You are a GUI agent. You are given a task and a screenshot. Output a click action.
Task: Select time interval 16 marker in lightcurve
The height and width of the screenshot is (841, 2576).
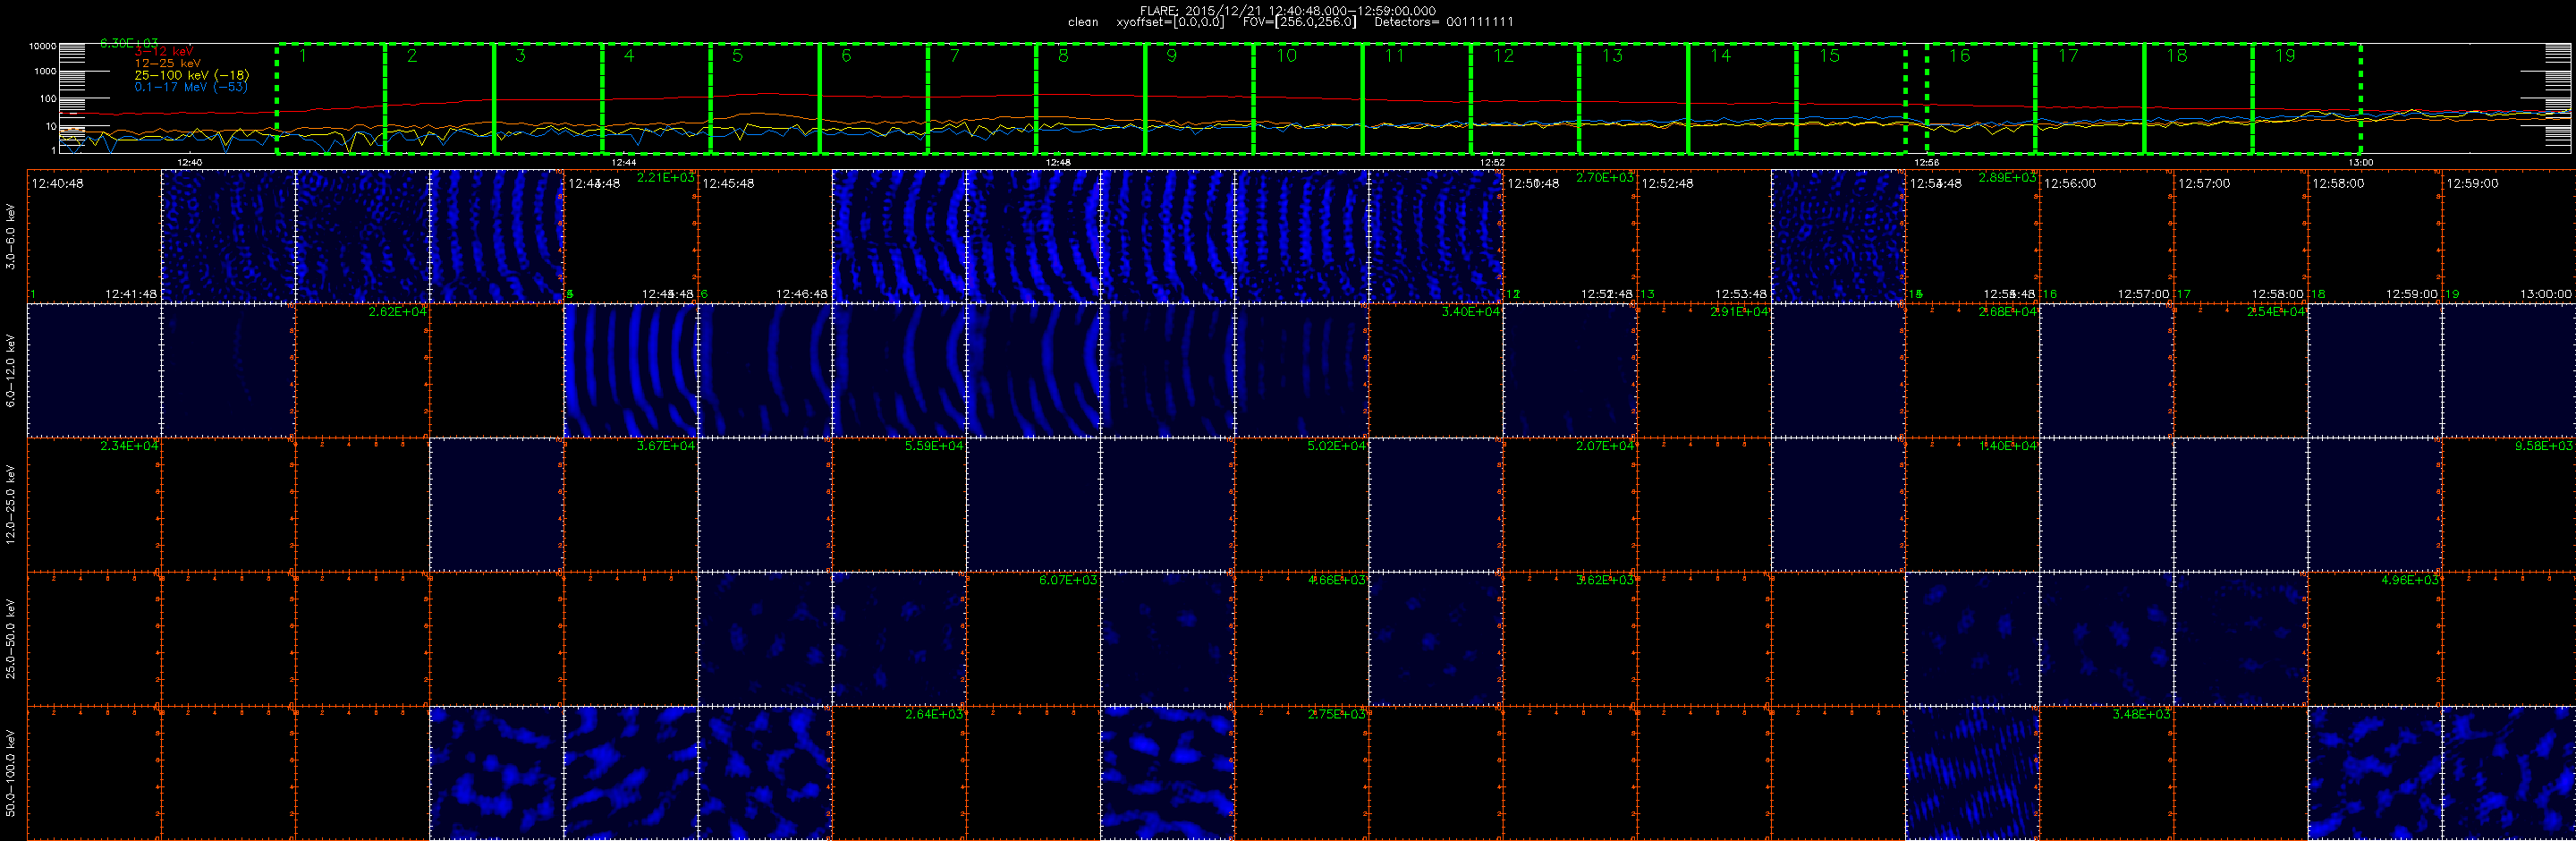1959,56
